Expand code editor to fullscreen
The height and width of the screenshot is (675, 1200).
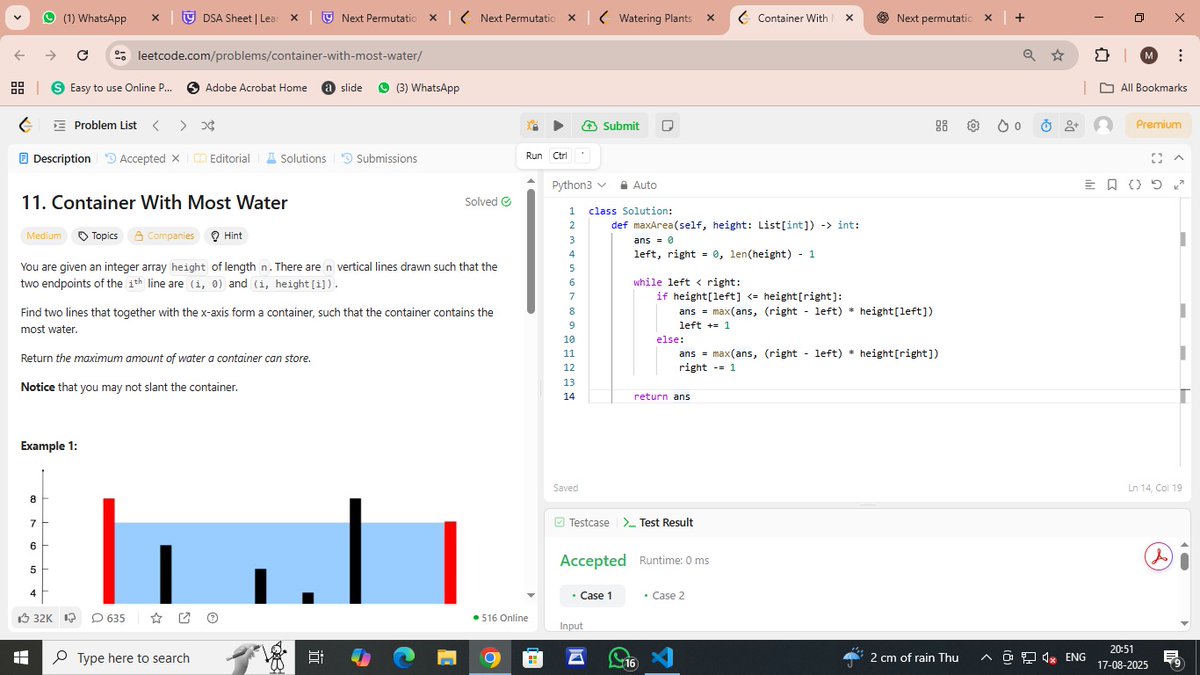[1178, 185]
